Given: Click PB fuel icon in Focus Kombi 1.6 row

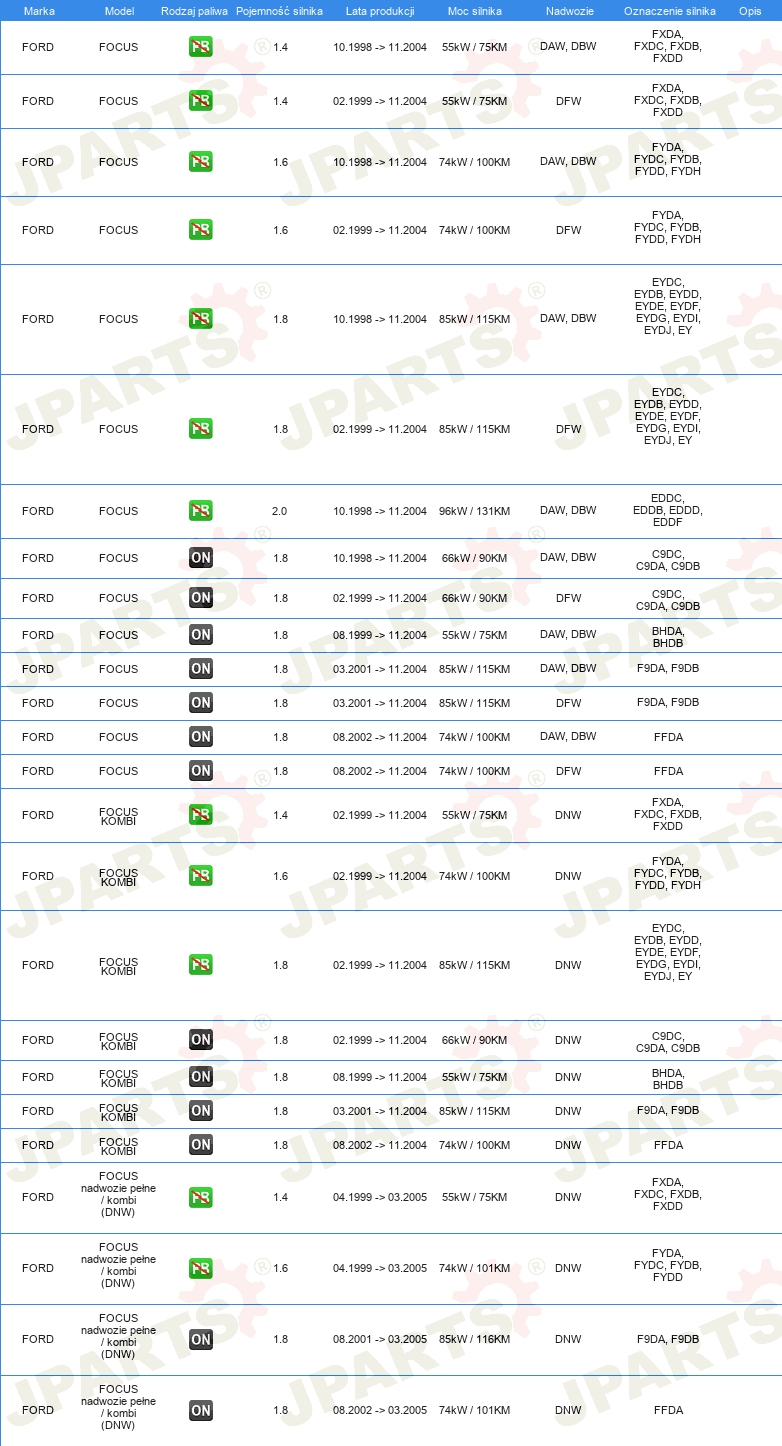Looking at the screenshot, I should click(x=201, y=876).
